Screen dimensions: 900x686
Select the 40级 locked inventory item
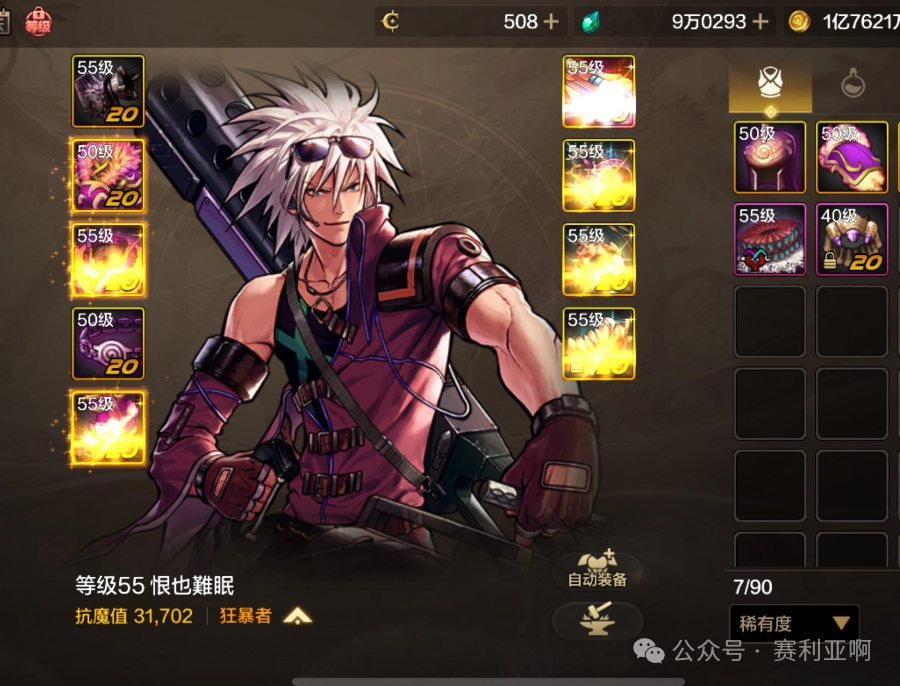(852, 239)
